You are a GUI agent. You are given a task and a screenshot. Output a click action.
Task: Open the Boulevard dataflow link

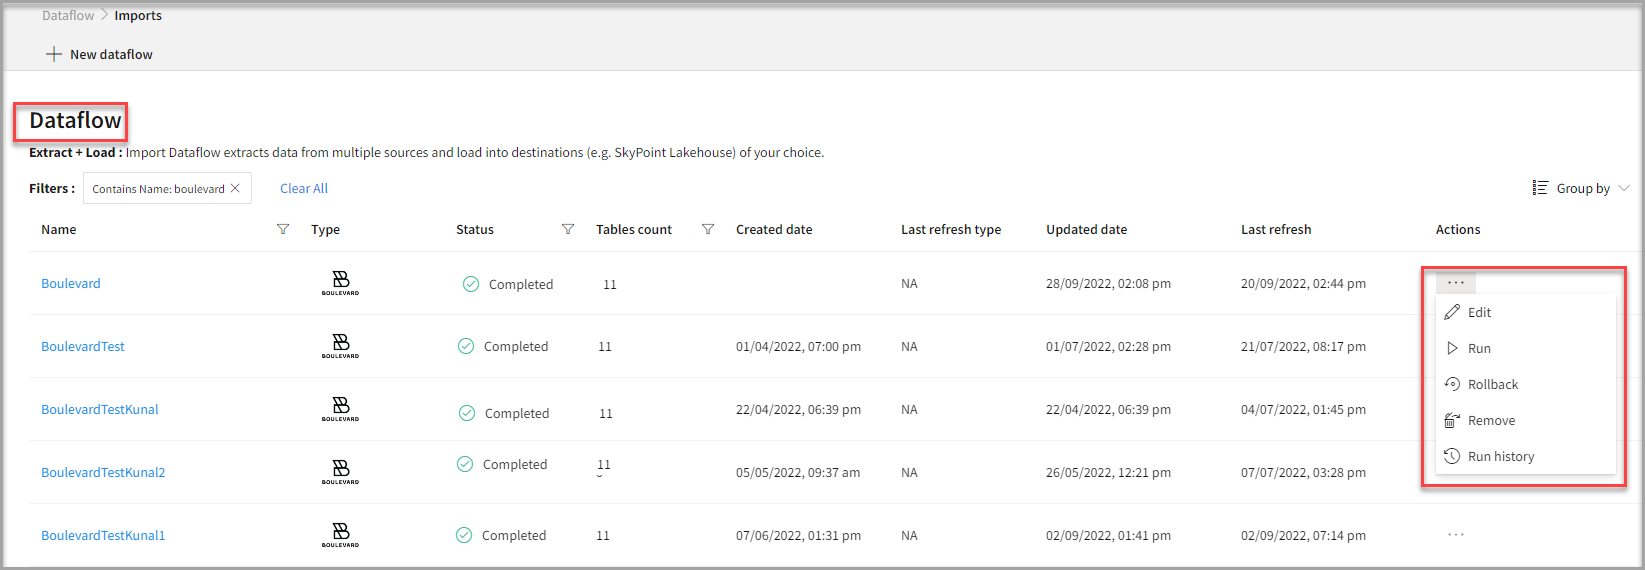71,283
